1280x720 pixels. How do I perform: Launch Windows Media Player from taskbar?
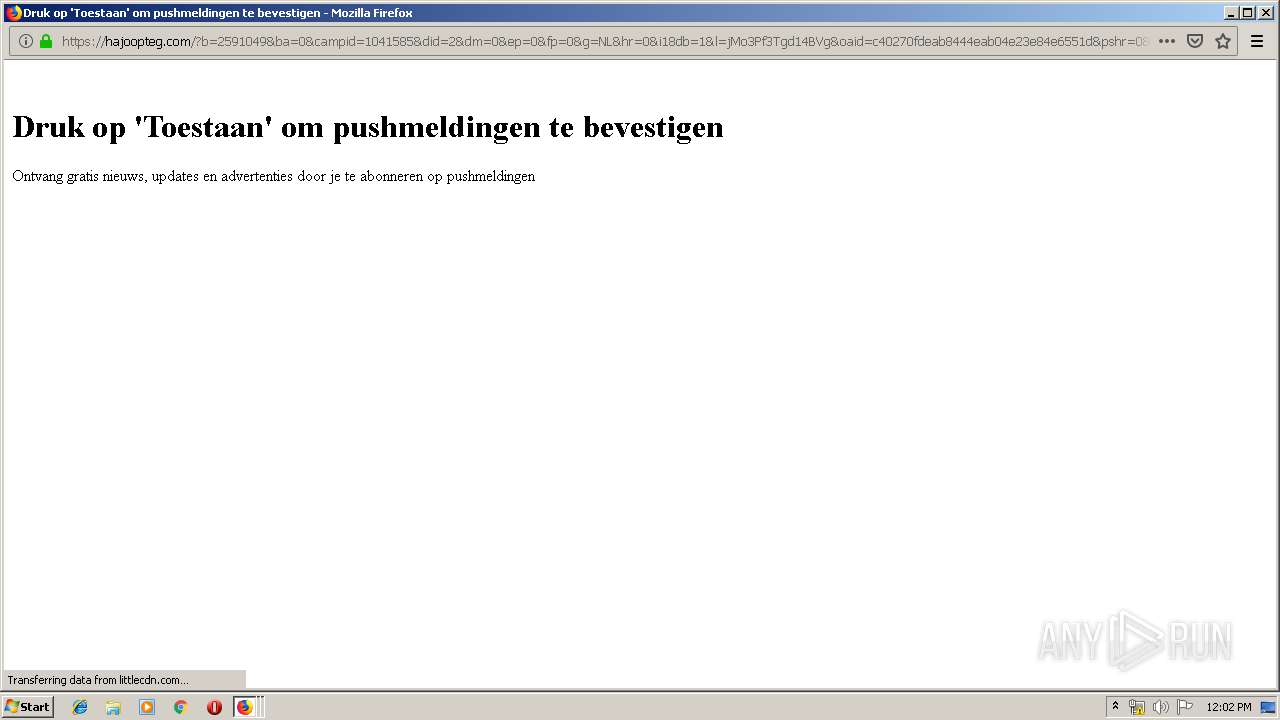147,707
